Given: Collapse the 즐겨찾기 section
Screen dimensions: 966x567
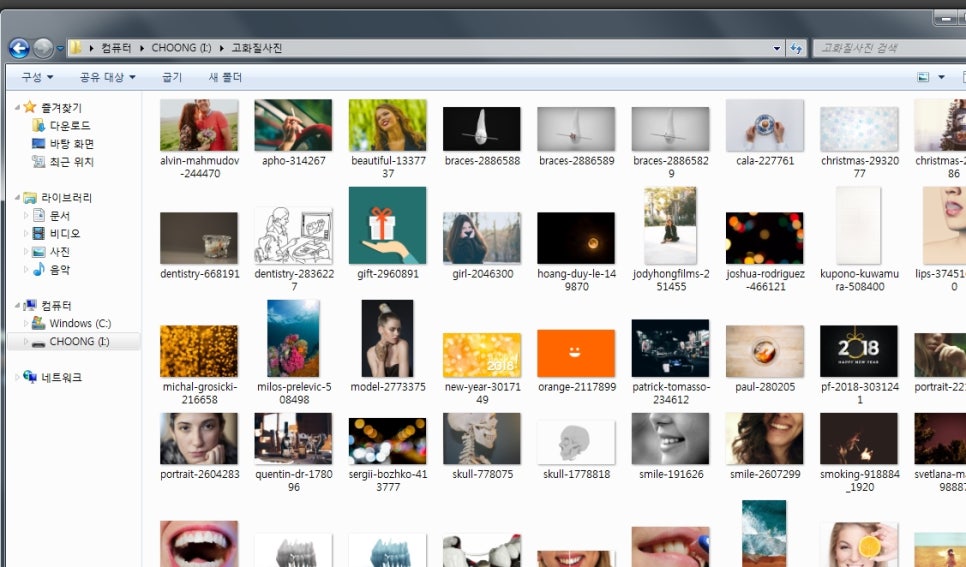Looking at the screenshot, I should pyautogui.click(x=17, y=107).
